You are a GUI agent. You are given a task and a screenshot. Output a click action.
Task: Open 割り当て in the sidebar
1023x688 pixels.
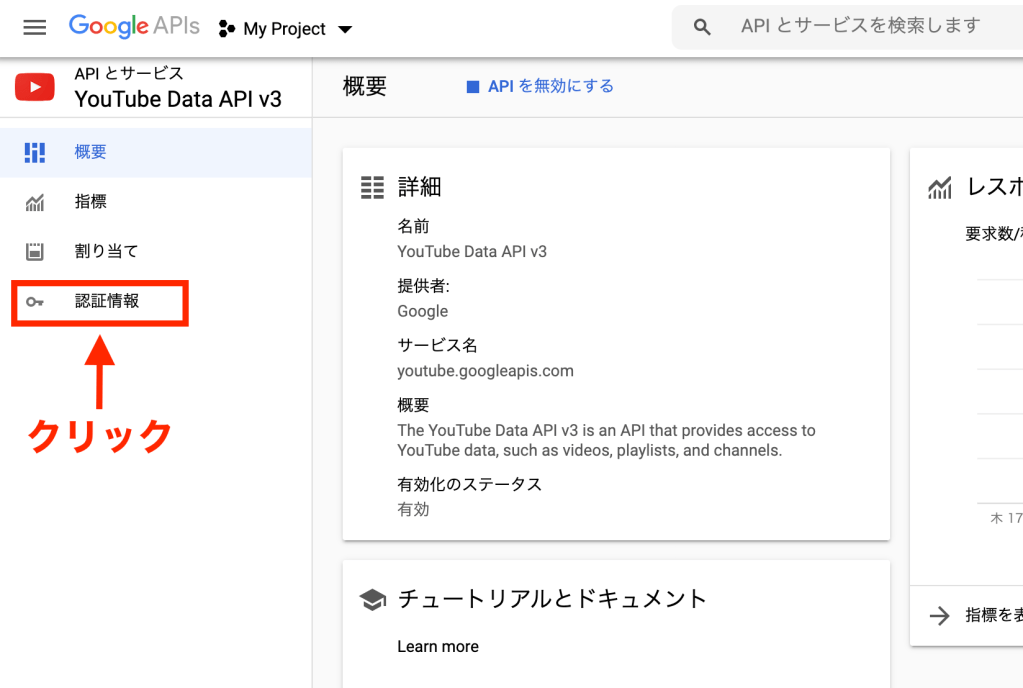click(106, 251)
